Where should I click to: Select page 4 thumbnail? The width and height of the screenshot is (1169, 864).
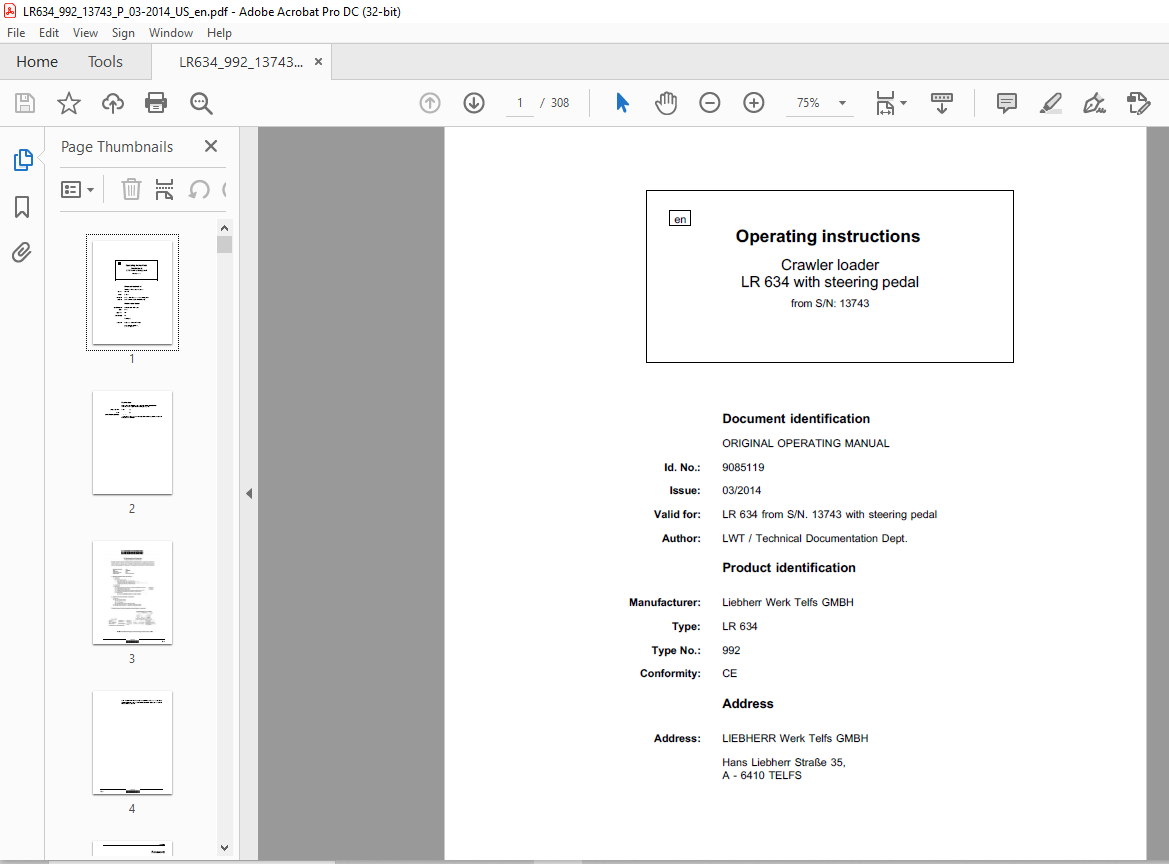(x=133, y=742)
